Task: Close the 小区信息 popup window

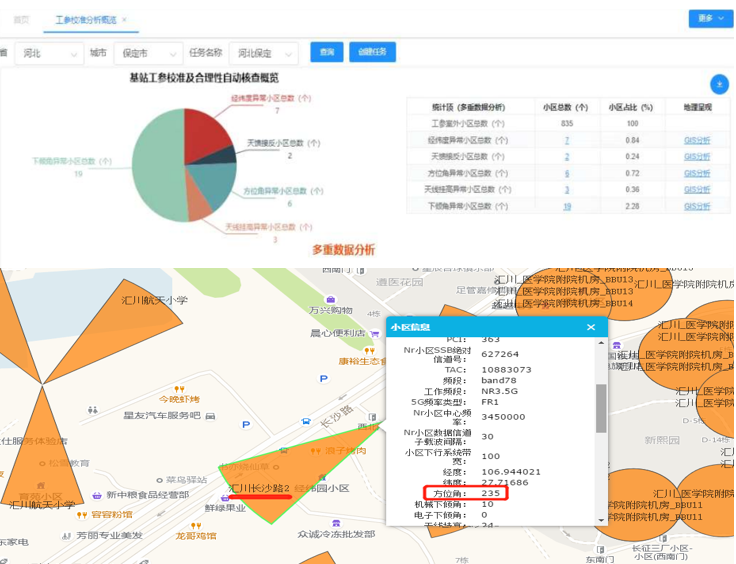Action: click(591, 327)
